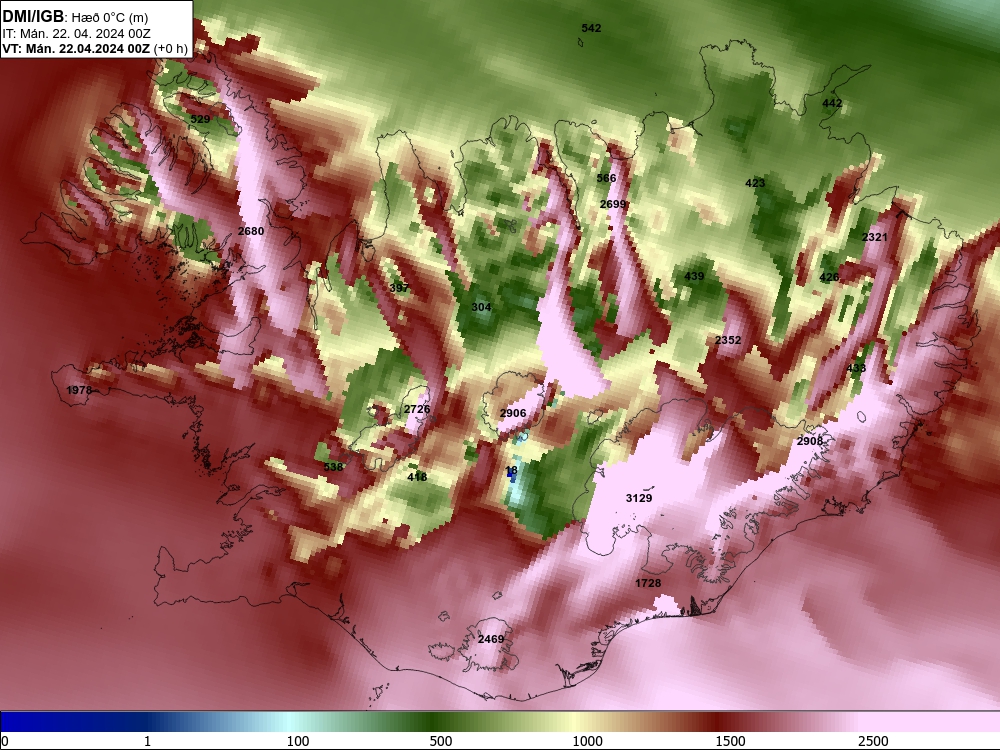Viewport: 1000px width, 750px height.
Task: Click the map value 397
Action: (399, 288)
